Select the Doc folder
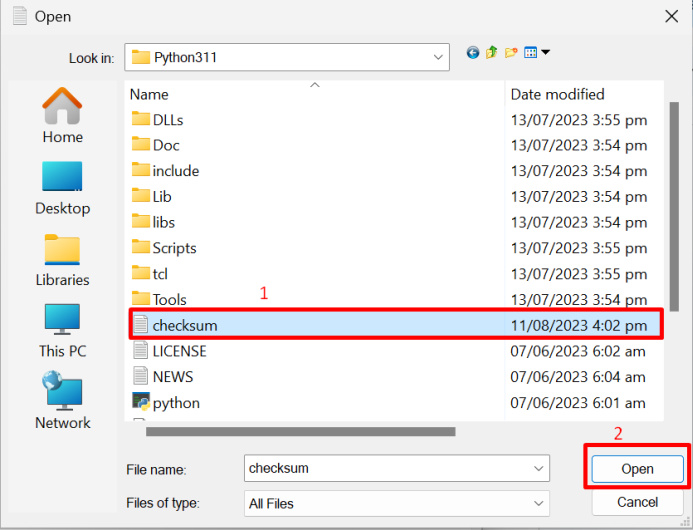 point(156,145)
